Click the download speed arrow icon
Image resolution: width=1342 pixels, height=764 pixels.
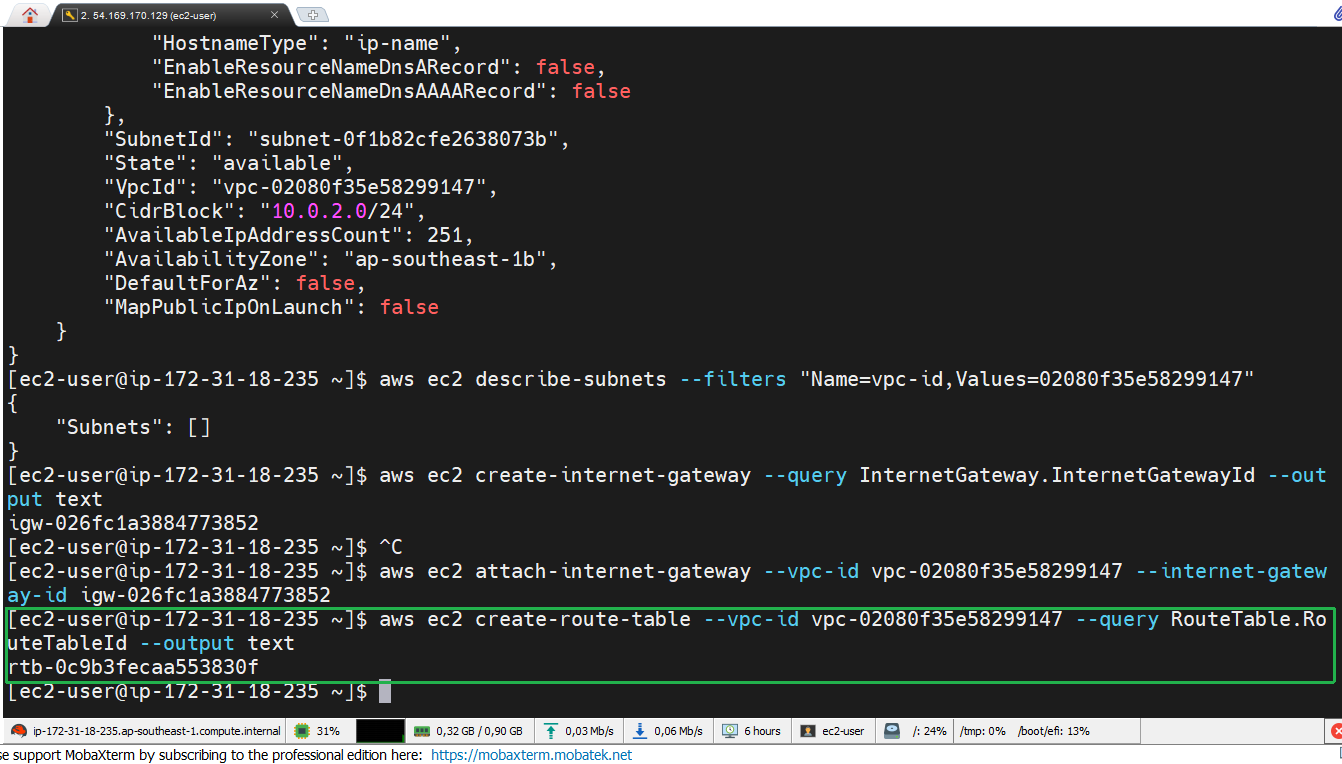(x=640, y=731)
